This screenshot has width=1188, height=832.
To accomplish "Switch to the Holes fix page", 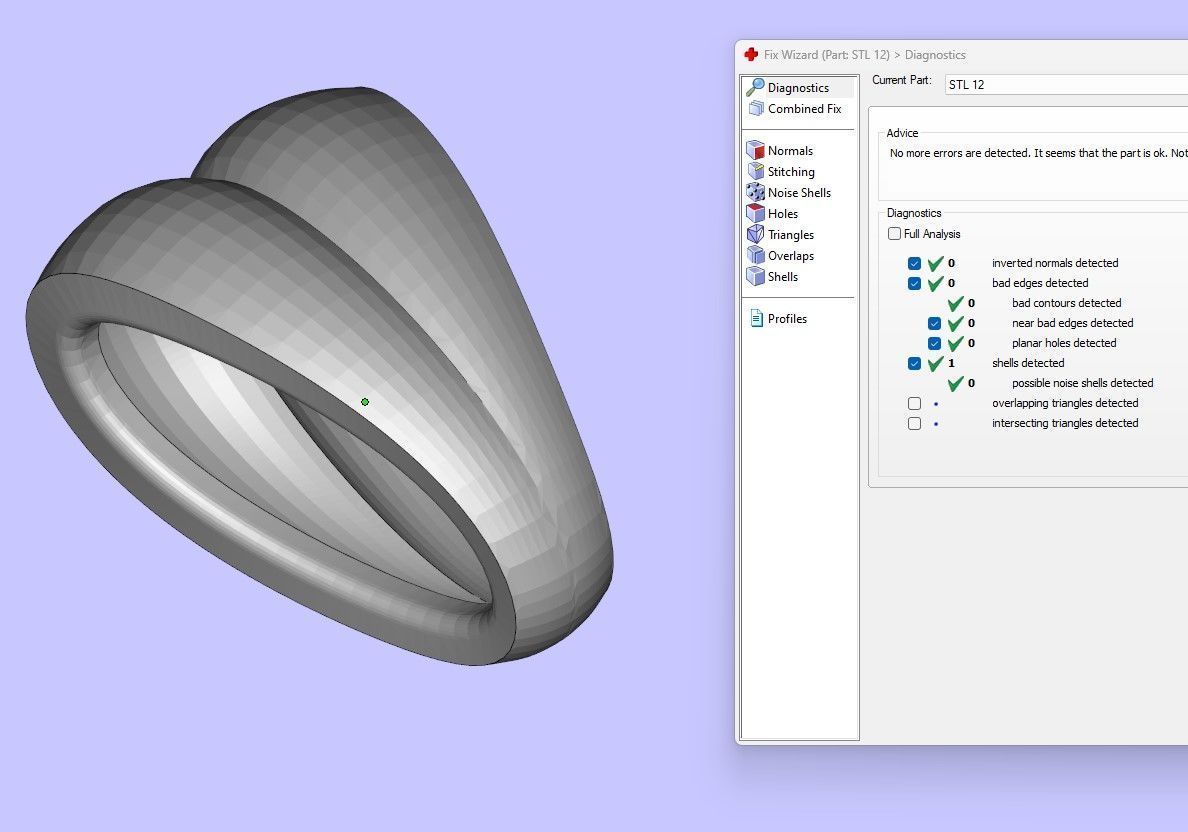I will coord(783,214).
